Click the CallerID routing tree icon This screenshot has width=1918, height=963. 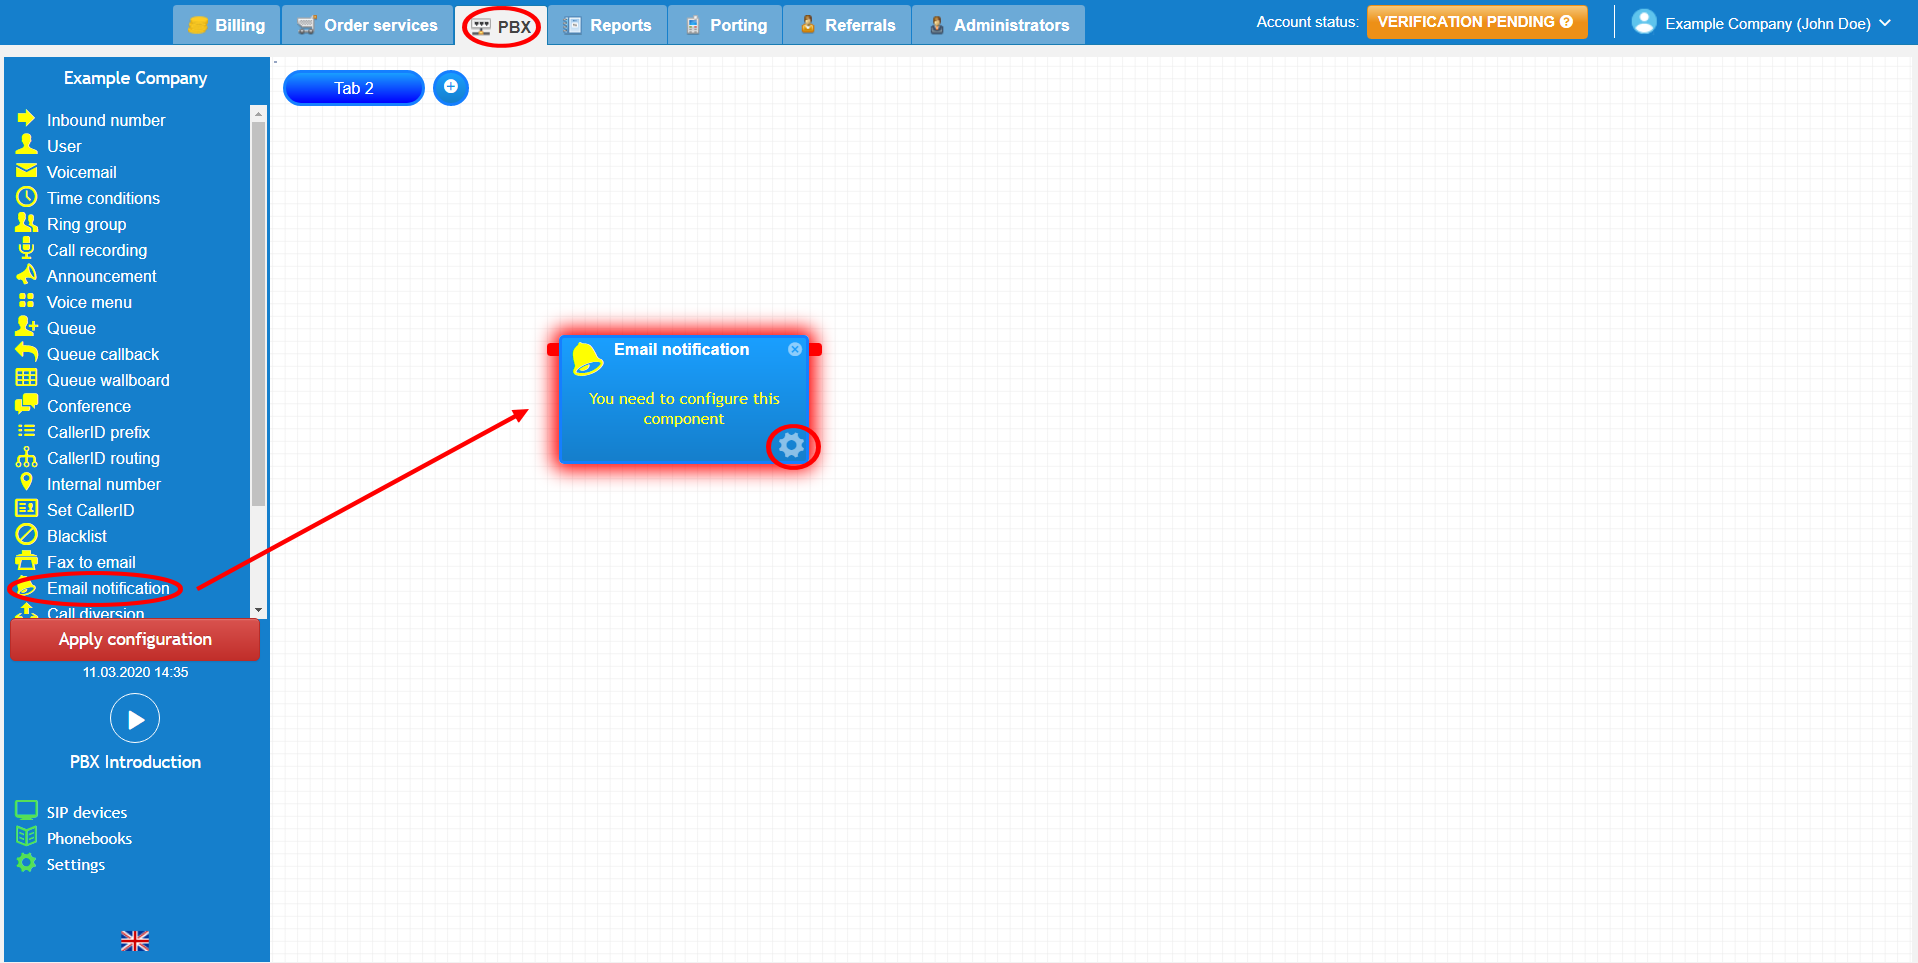[26, 457]
